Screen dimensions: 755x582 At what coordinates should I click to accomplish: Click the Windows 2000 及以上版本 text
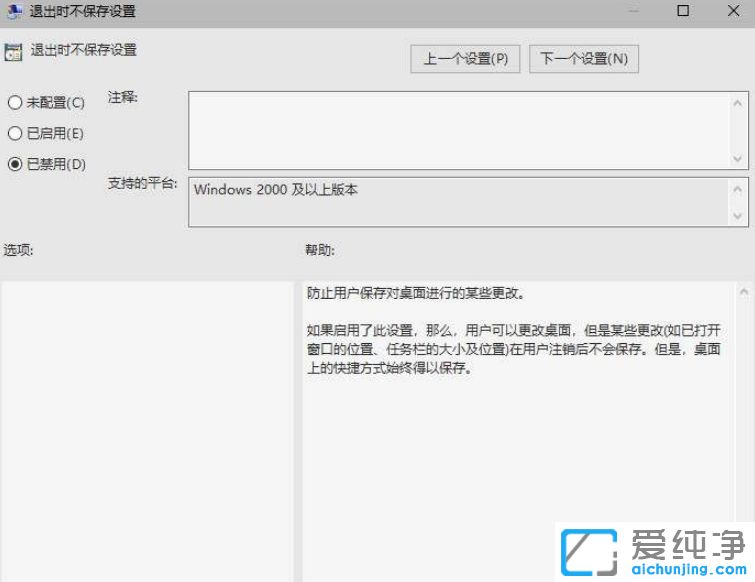click(x=276, y=190)
